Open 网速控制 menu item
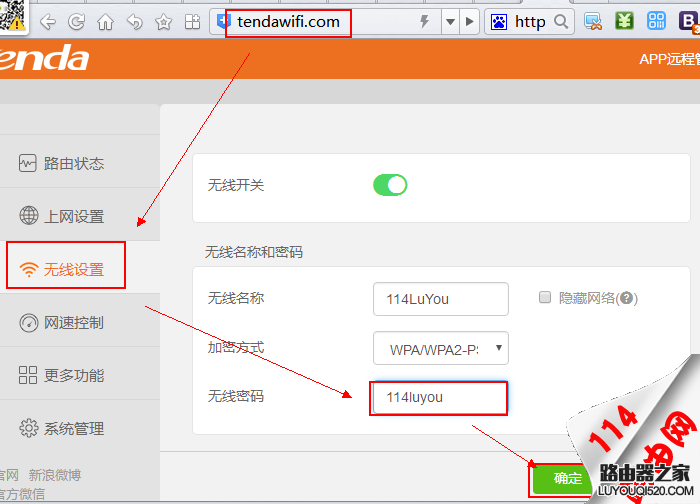The image size is (700, 504). pos(80,322)
